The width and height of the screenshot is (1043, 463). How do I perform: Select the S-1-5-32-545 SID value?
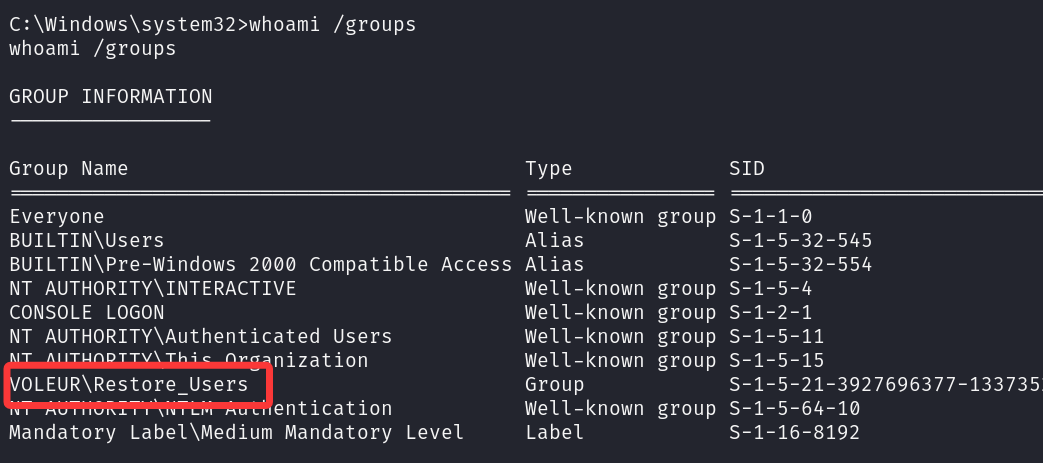(x=800, y=240)
